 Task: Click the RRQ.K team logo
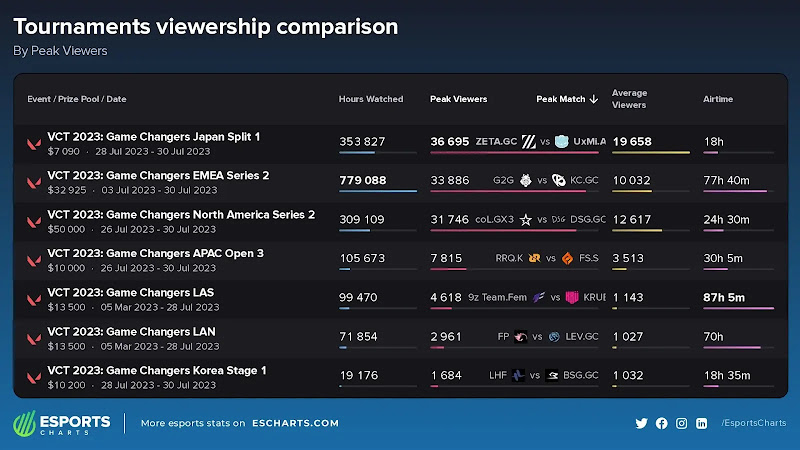[x=534, y=258]
